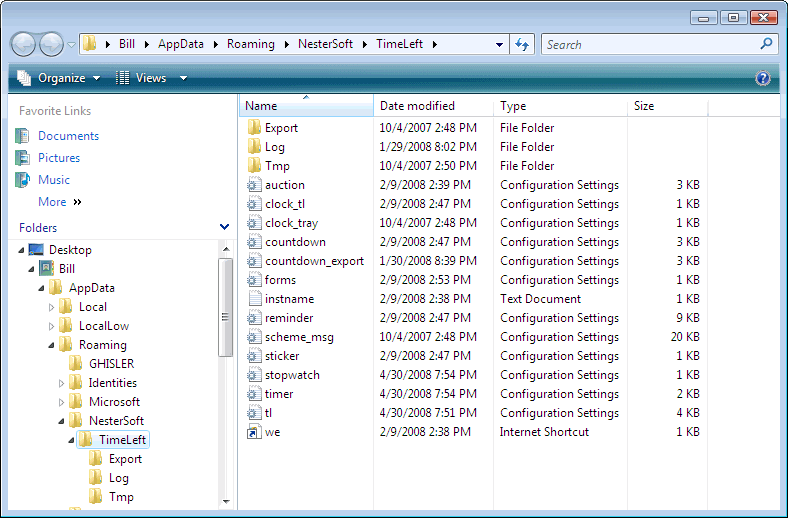Refresh the folder view with the refresh icon
This screenshot has width=788, height=518.
coord(522,44)
